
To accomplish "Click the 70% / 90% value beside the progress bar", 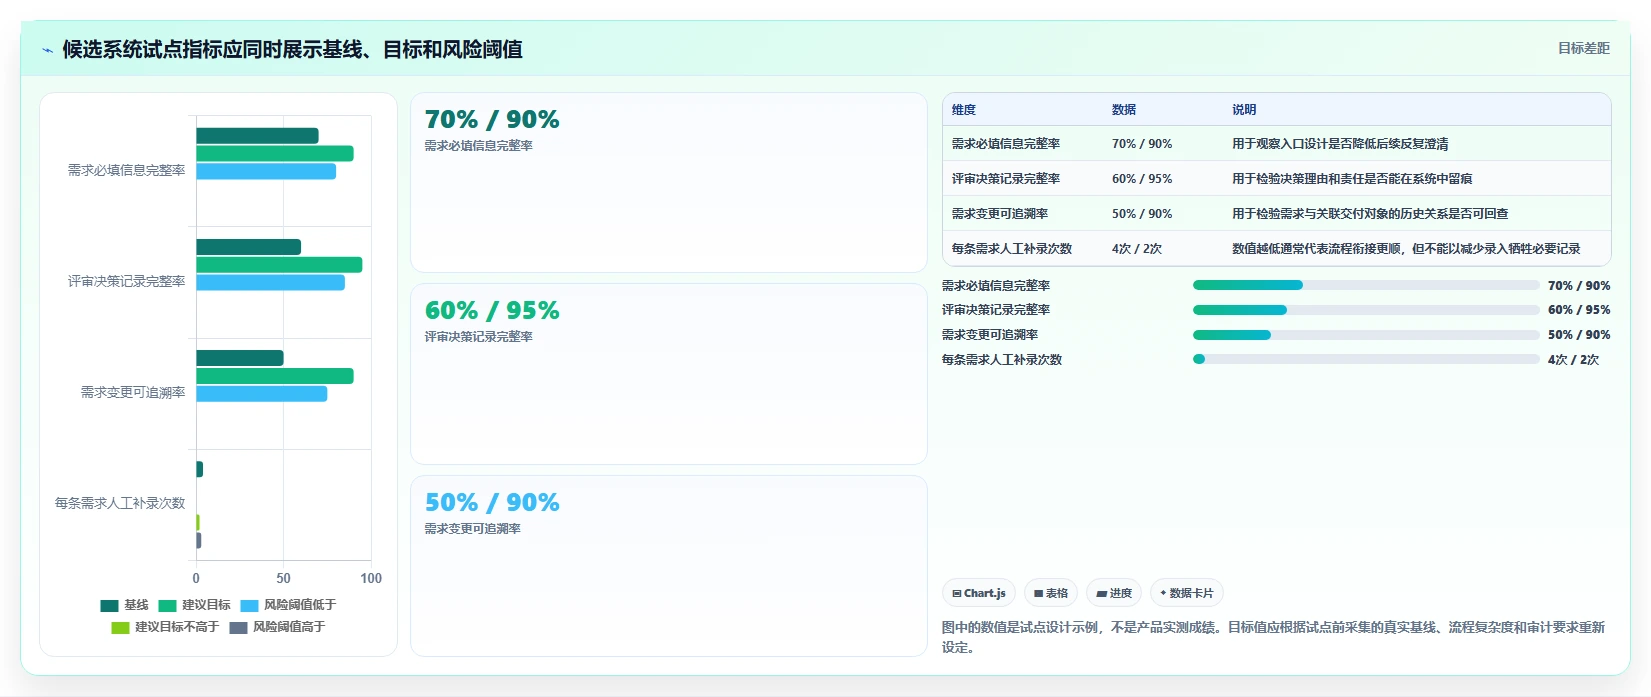I will [1579, 286].
